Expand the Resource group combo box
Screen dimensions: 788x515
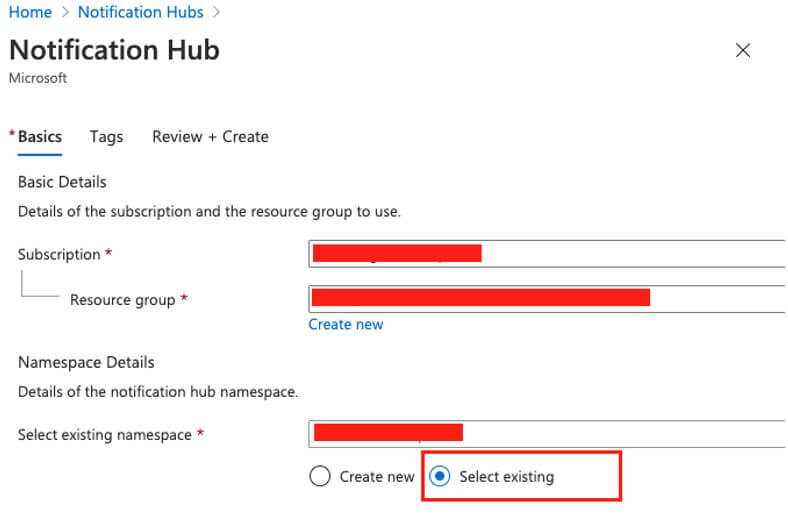click(x=547, y=298)
